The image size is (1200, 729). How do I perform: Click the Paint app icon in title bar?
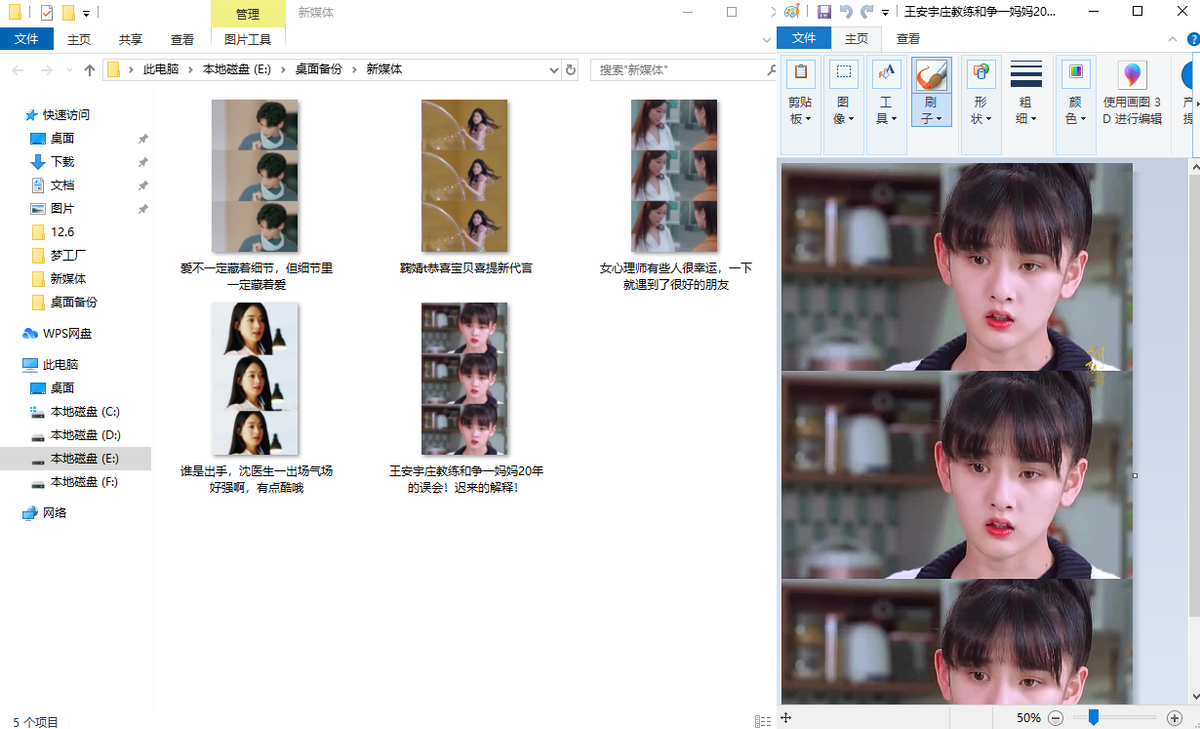[x=792, y=12]
